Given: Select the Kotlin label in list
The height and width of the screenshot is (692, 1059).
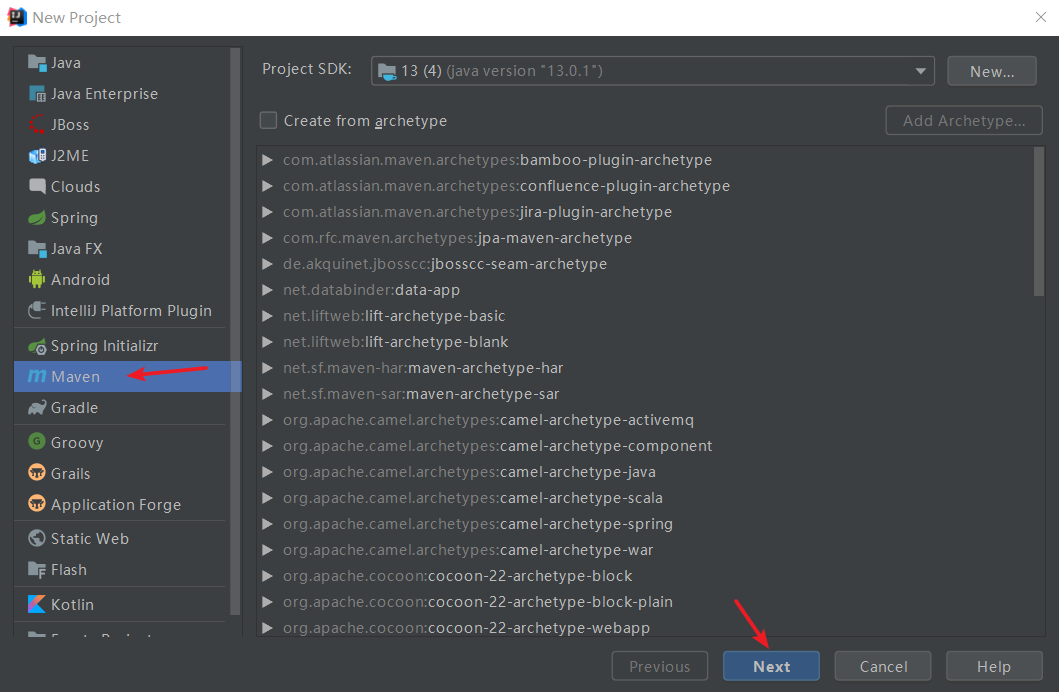Looking at the screenshot, I should point(72,604).
